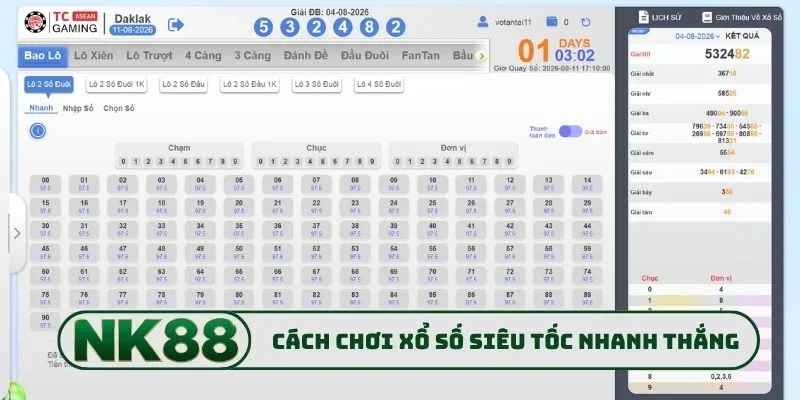The height and width of the screenshot is (400, 800).
Task: Click the user profile icon next to votantai11
Action: click(483, 22)
